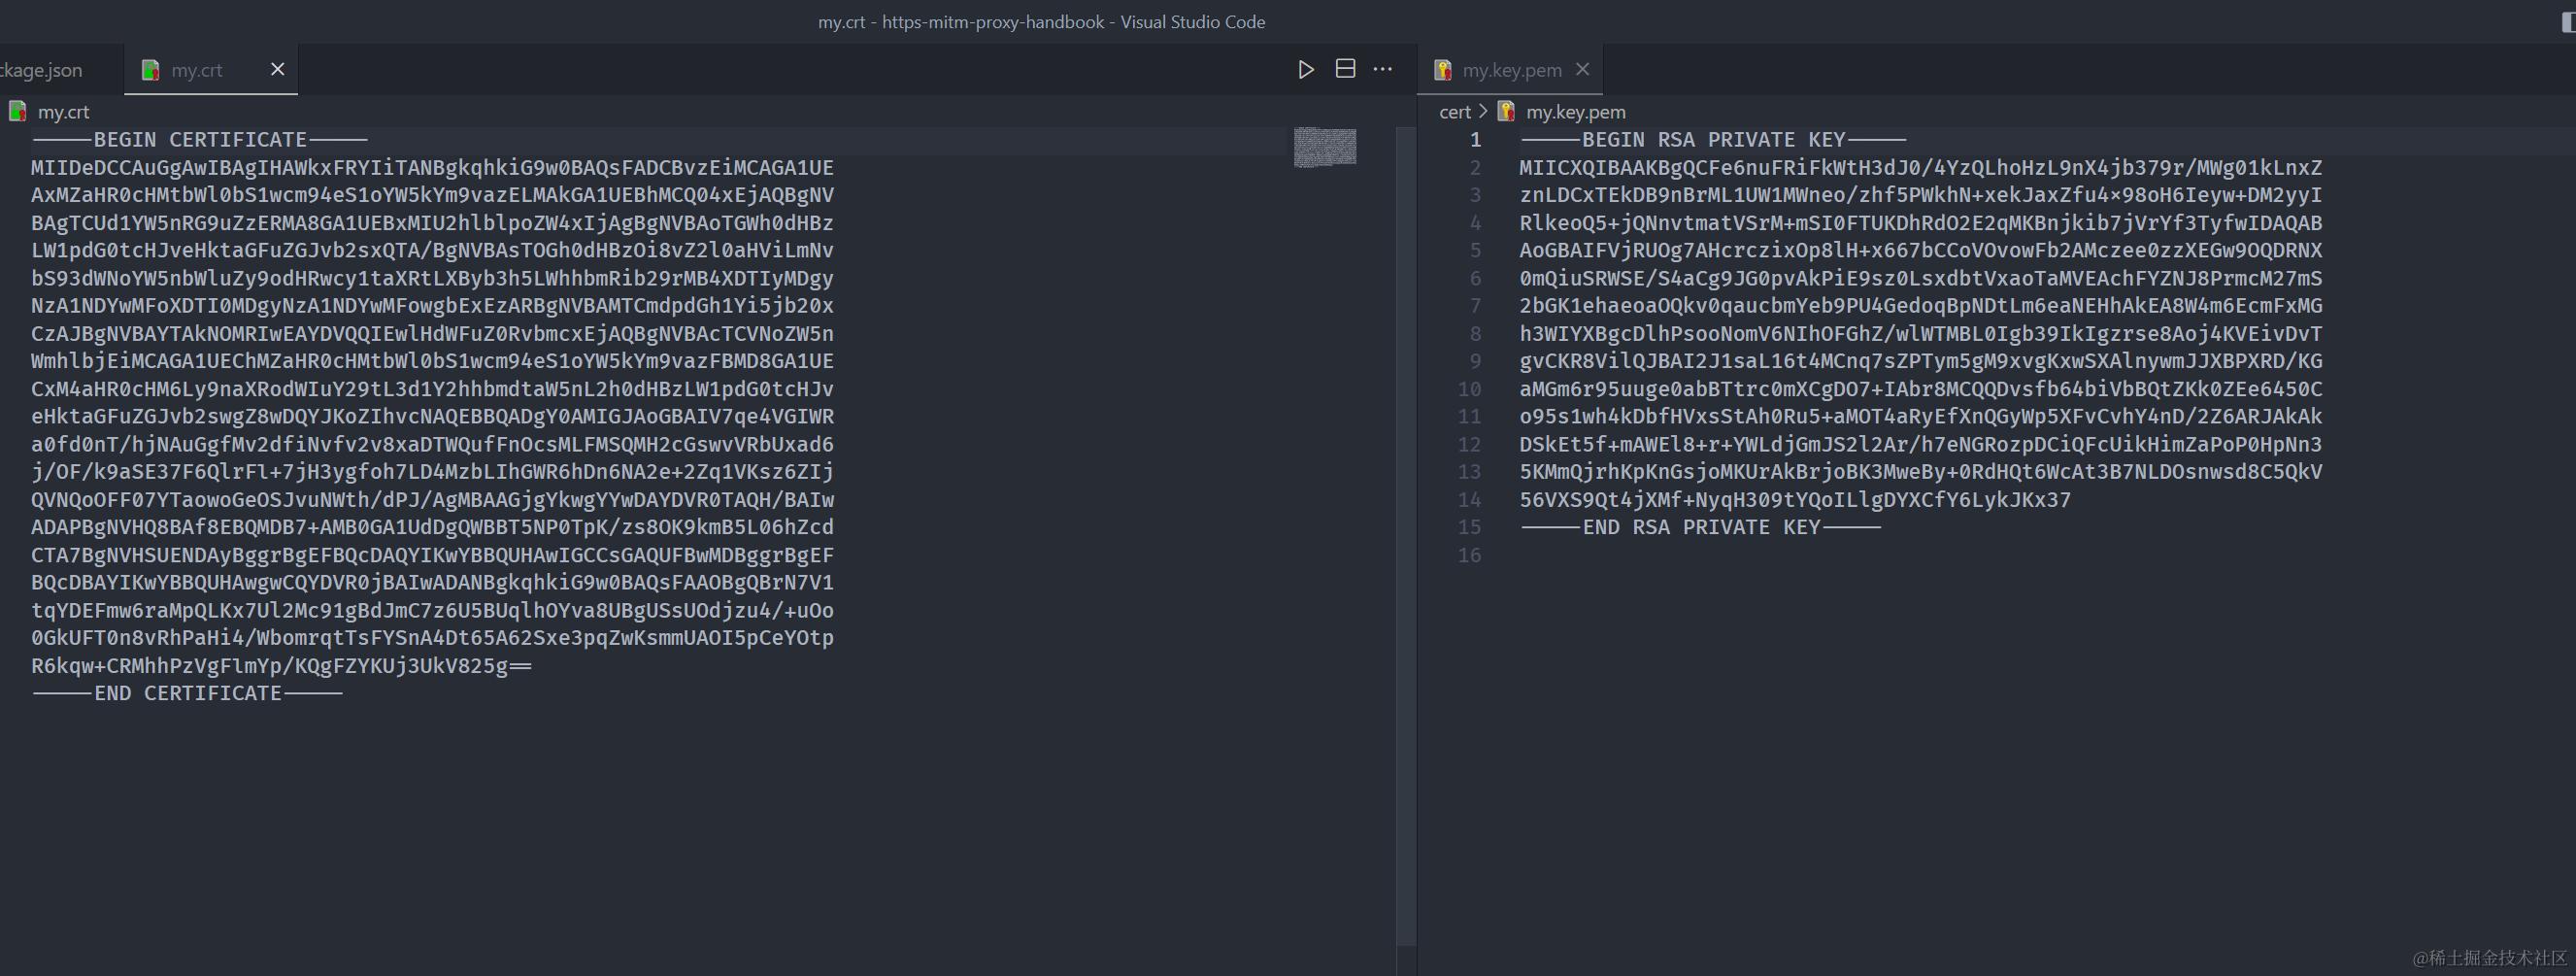Click line starting tqYDEFmw6raMpQLKx7
The width and height of the screenshot is (2576, 976).
(x=432, y=610)
